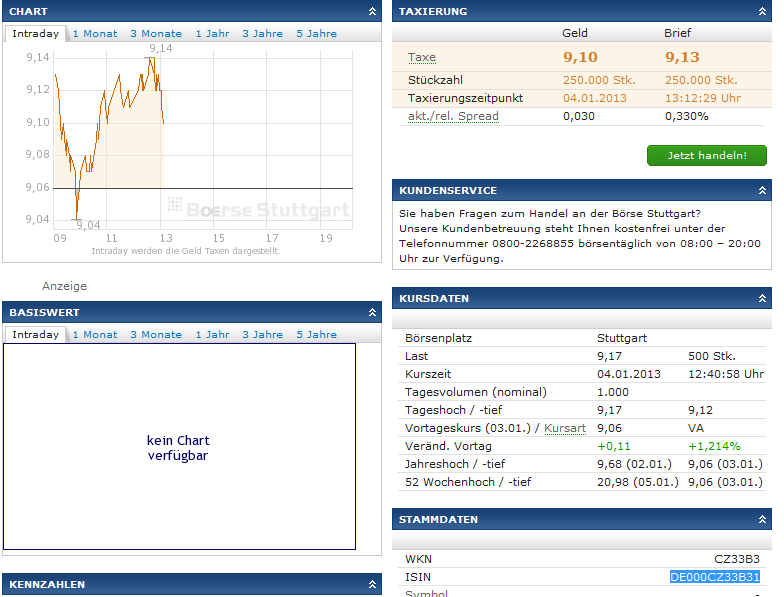This screenshot has height=597, width=784.
Task: Switch BASISWERT to 5 Jahre
Action: [x=316, y=334]
